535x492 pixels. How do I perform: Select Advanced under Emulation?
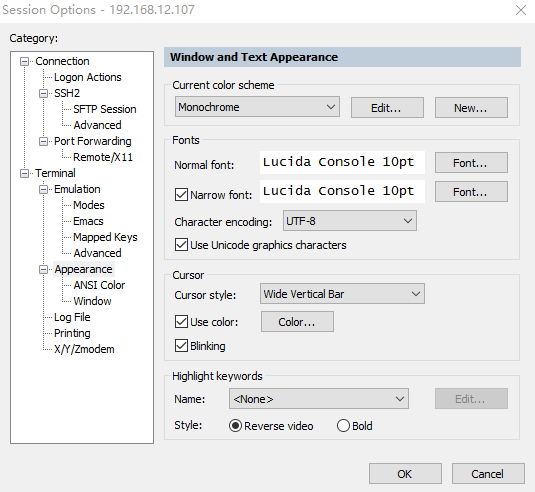(x=97, y=253)
